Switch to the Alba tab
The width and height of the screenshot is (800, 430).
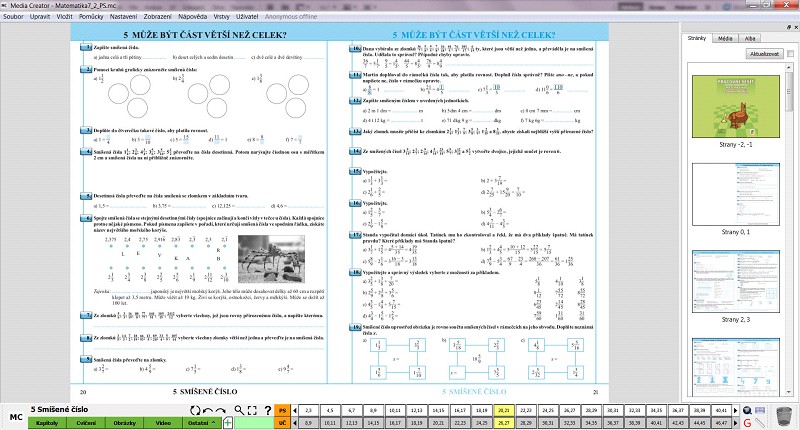[749, 38]
